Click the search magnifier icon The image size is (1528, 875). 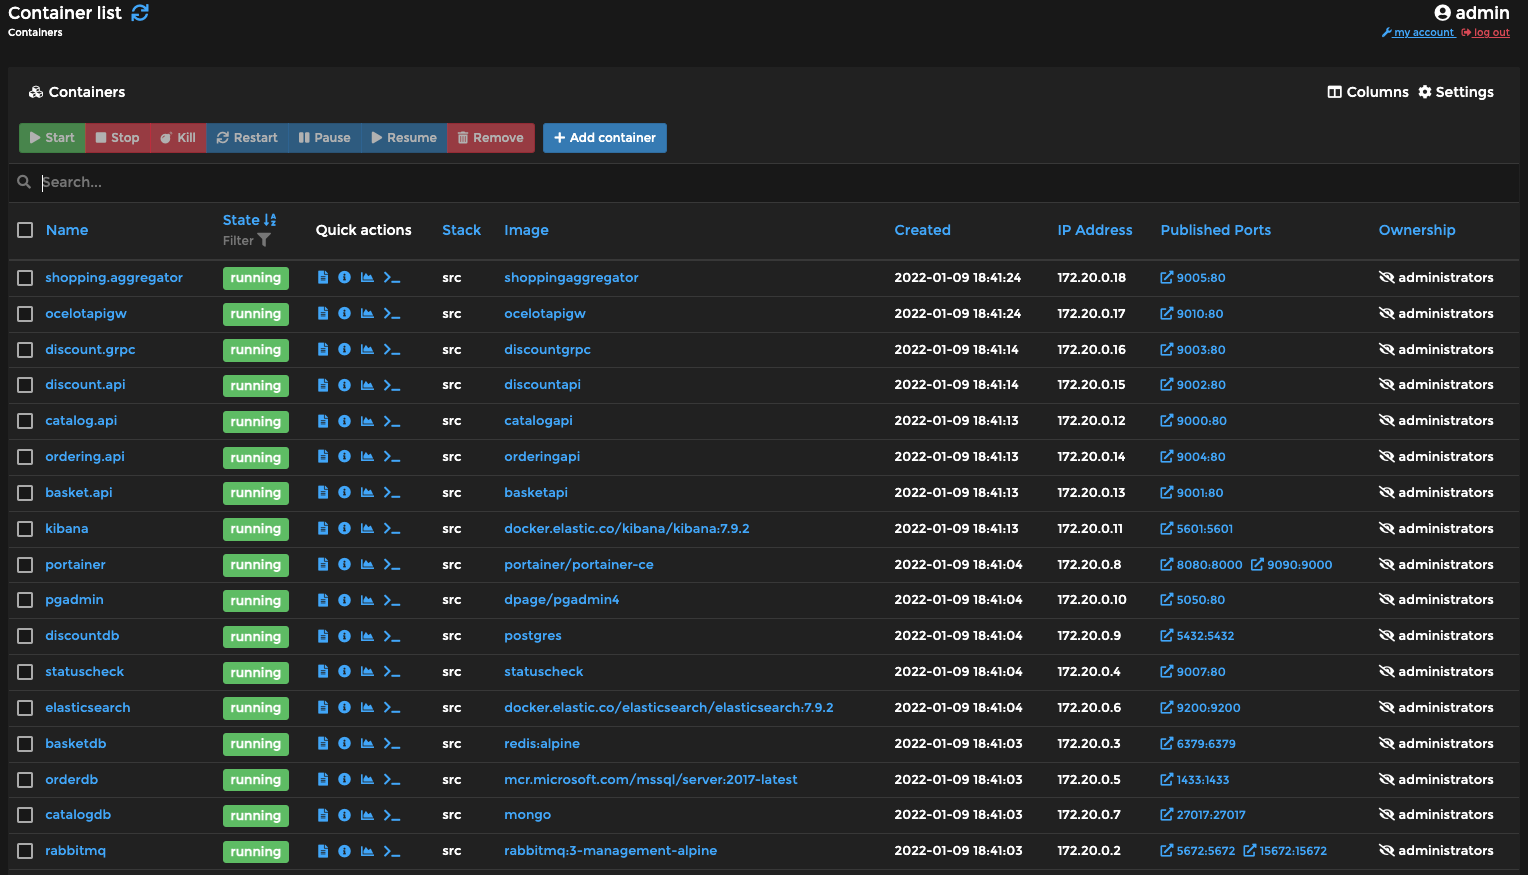pyautogui.click(x=24, y=182)
